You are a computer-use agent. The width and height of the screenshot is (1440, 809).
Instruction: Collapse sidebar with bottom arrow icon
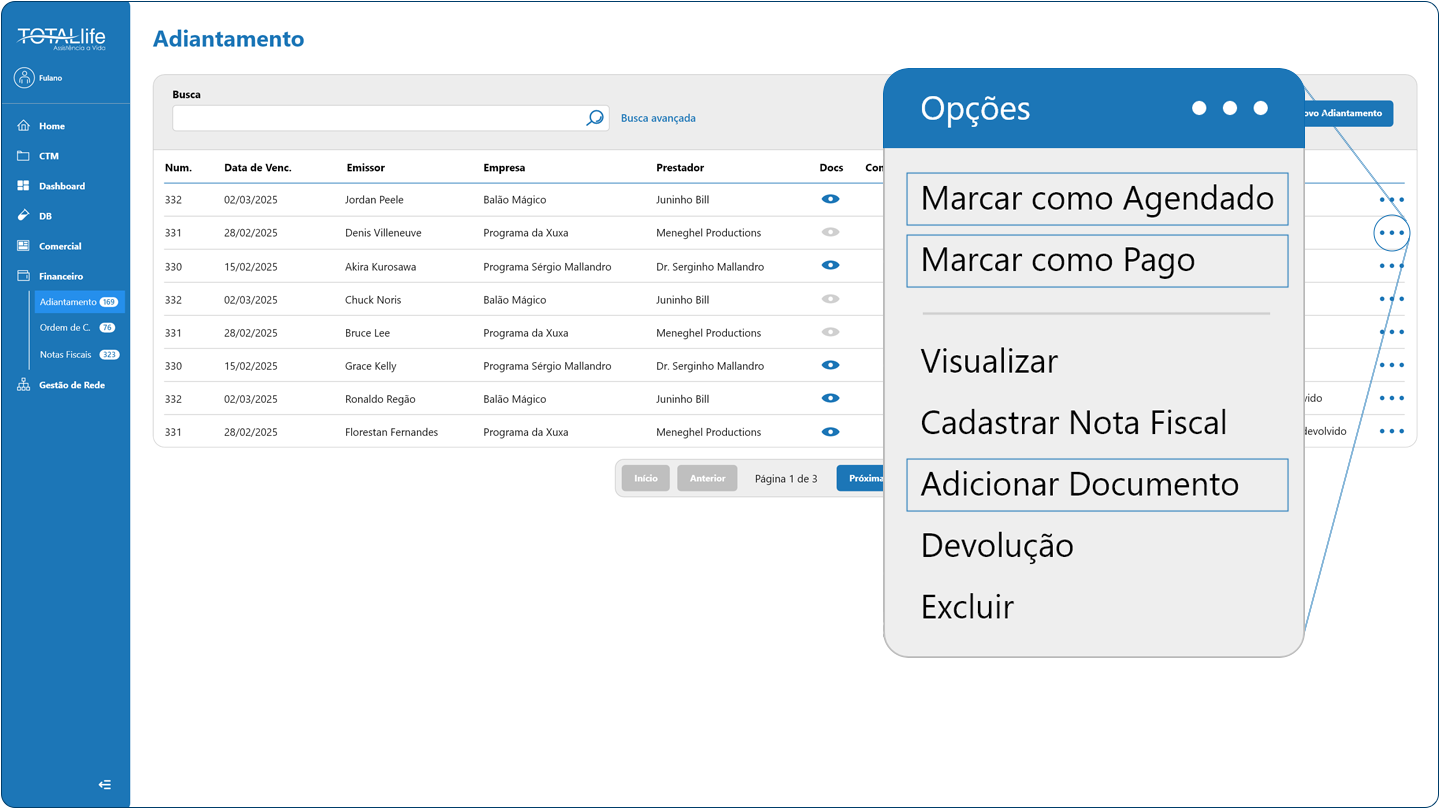pos(105,785)
